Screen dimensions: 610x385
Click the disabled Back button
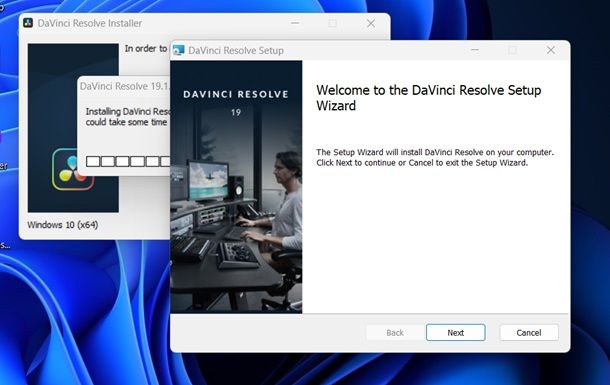tap(395, 332)
